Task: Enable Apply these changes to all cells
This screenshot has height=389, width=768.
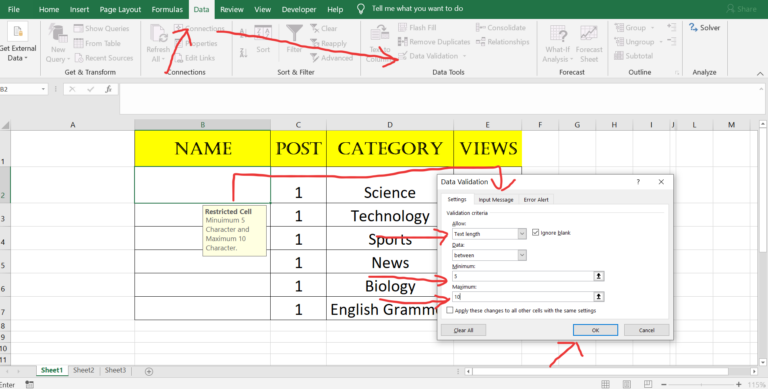Action: coord(450,310)
